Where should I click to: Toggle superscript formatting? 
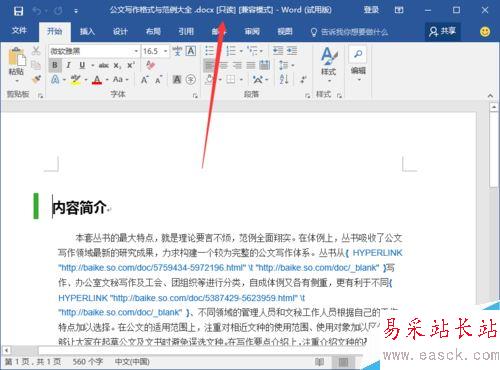click(x=131, y=65)
